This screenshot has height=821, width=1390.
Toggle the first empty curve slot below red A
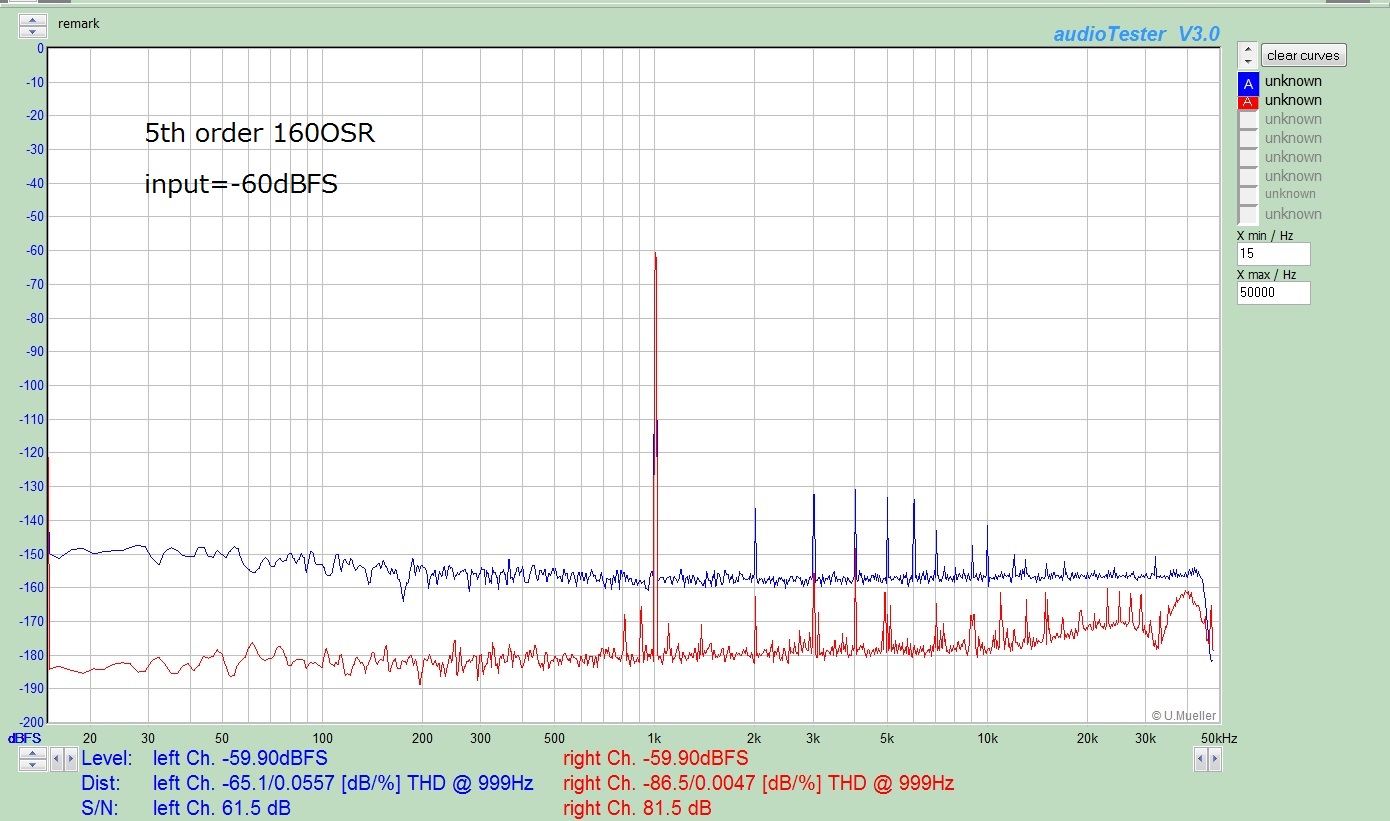click(x=1248, y=120)
